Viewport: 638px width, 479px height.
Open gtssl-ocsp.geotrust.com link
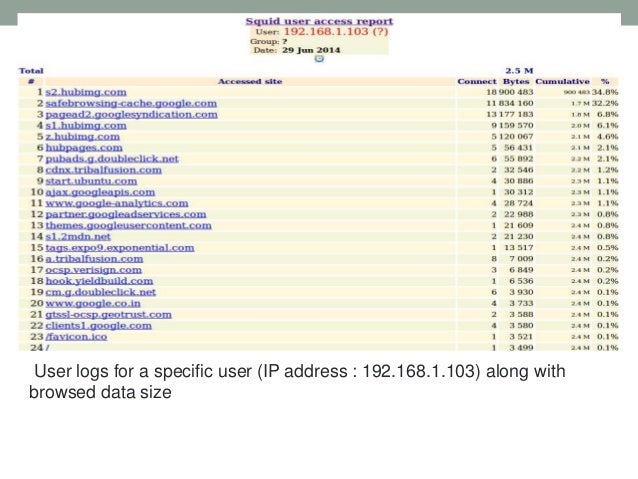click(x=108, y=315)
